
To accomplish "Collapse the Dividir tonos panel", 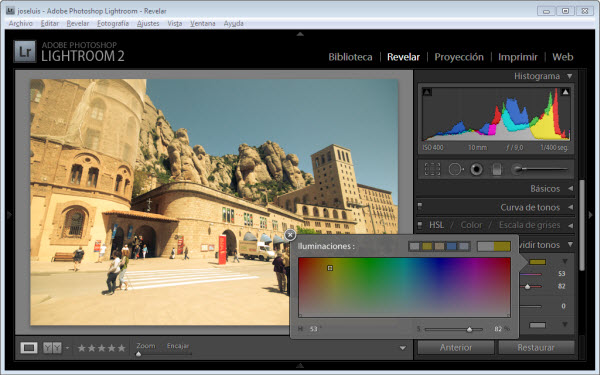I will coord(570,244).
